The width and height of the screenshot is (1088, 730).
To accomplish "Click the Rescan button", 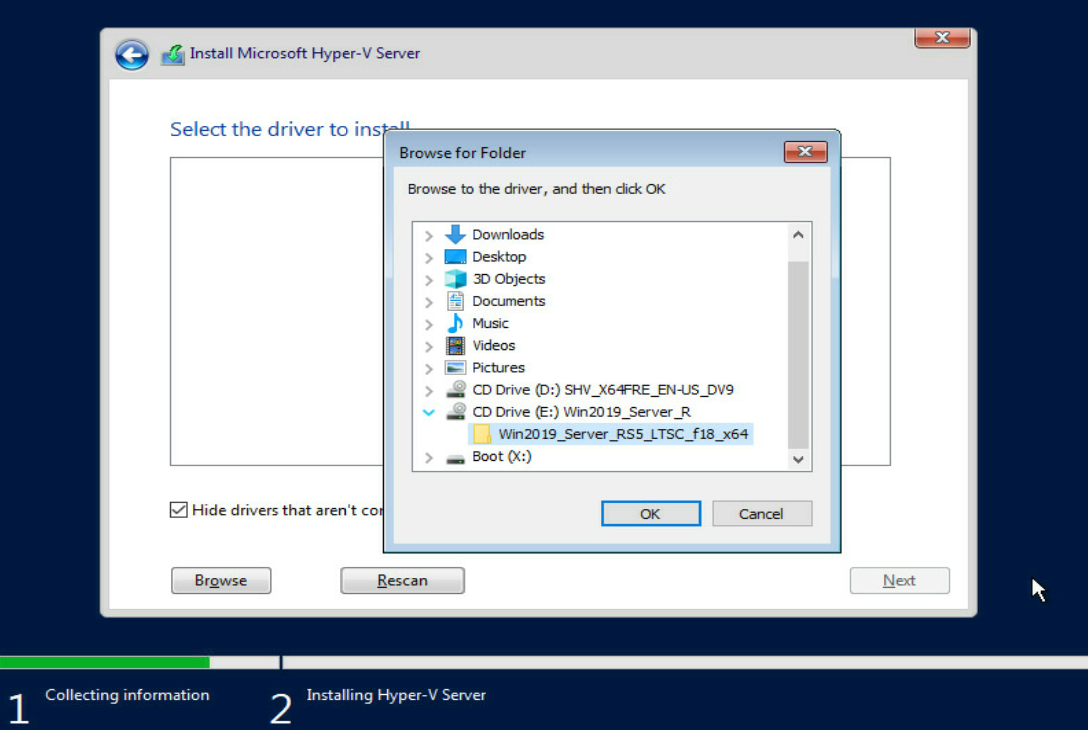I will pos(402,580).
